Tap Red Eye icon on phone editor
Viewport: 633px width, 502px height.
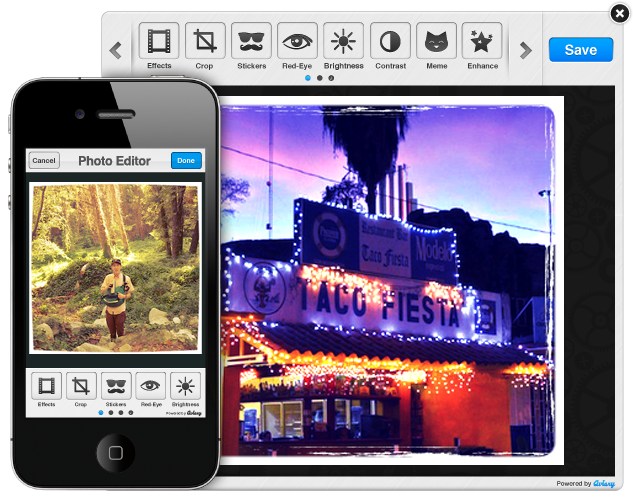(151, 386)
